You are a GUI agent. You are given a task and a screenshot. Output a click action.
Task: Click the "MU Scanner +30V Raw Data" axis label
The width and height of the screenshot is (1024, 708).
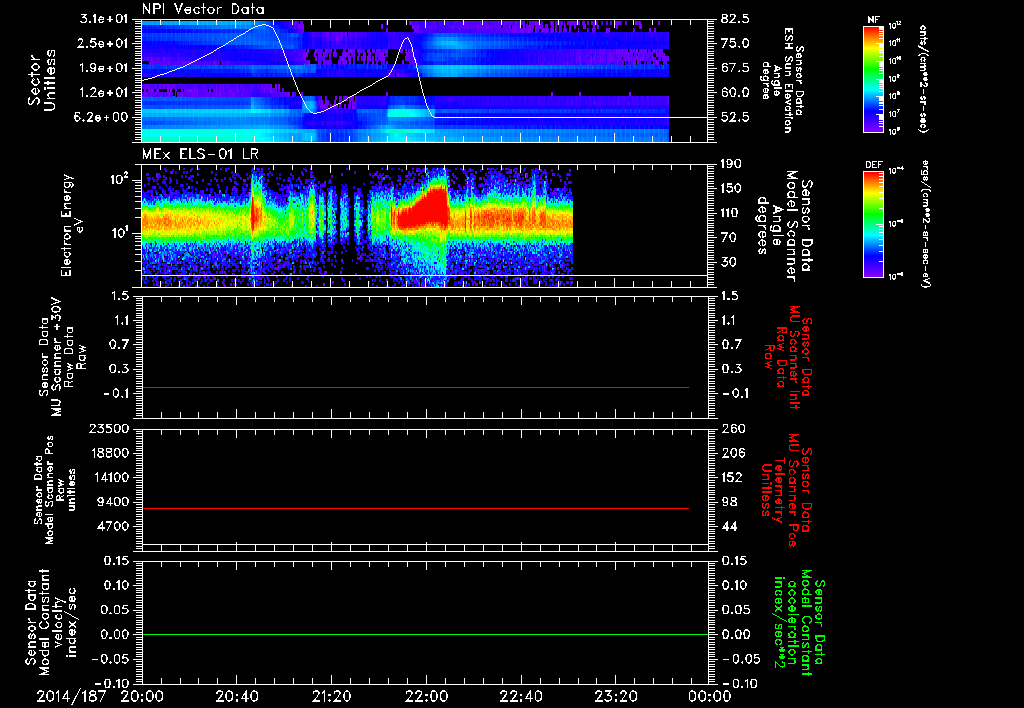point(62,357)
